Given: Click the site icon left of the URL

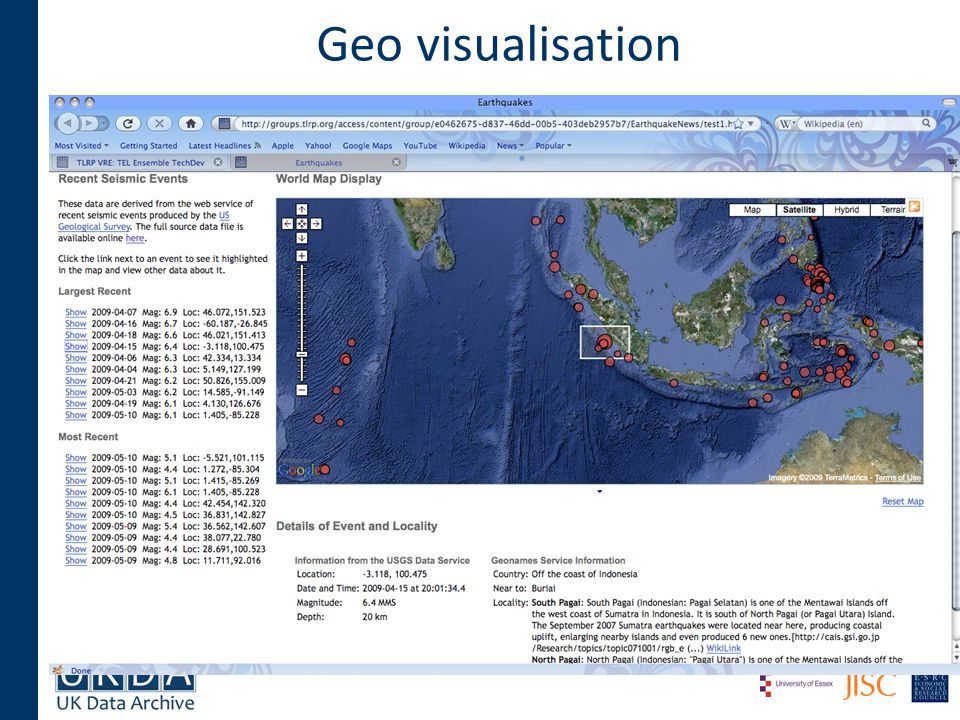Looking at the screenshot, I should (x=224, y=124).
